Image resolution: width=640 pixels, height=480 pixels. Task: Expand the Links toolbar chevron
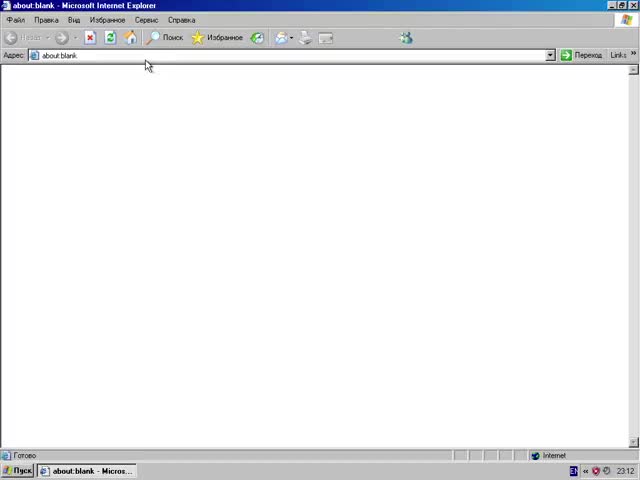pos(632,55)
